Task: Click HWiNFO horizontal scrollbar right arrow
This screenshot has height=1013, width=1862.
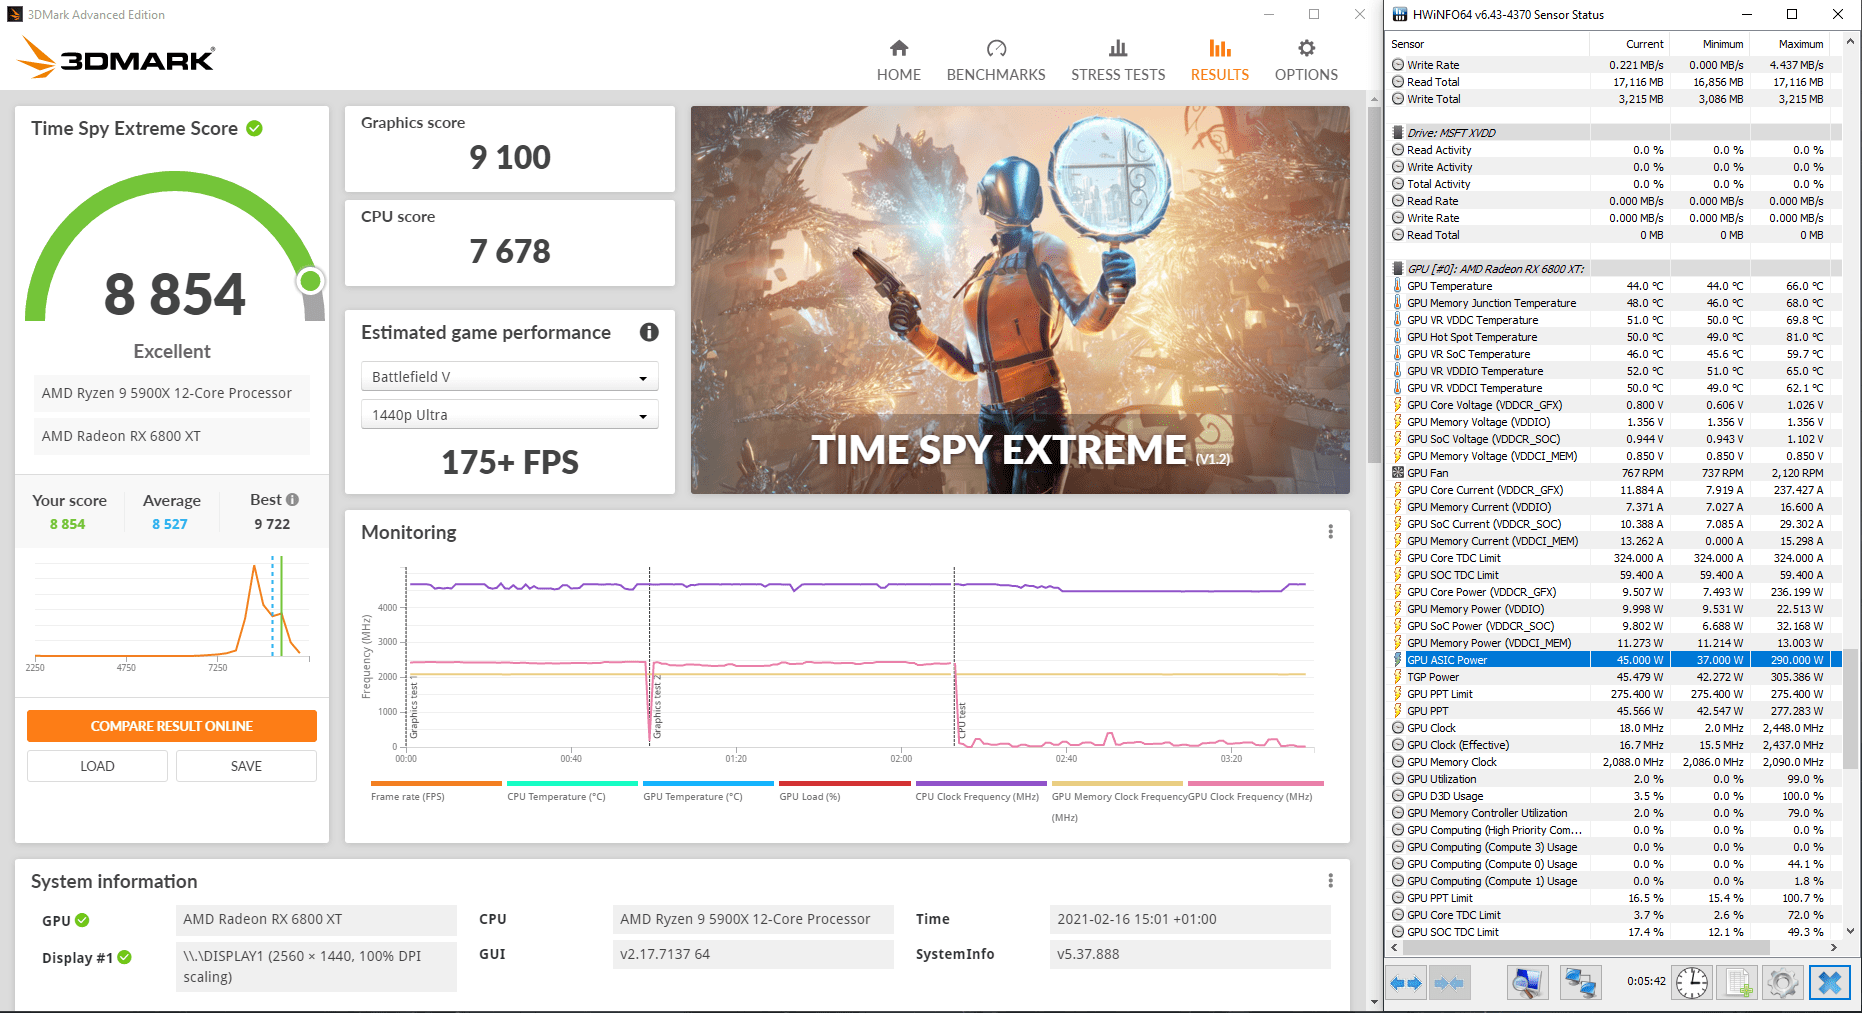Action: click(1833, 947)
